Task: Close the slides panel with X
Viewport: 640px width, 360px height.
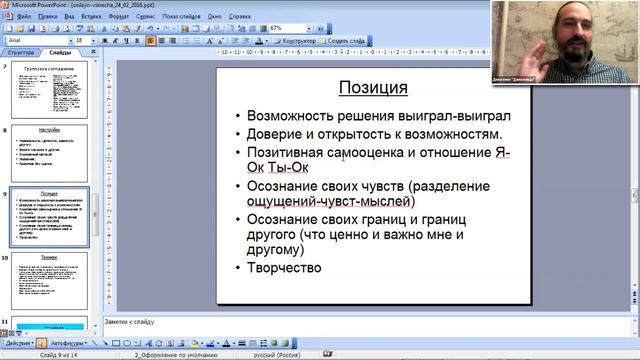Action: (93, 52)
